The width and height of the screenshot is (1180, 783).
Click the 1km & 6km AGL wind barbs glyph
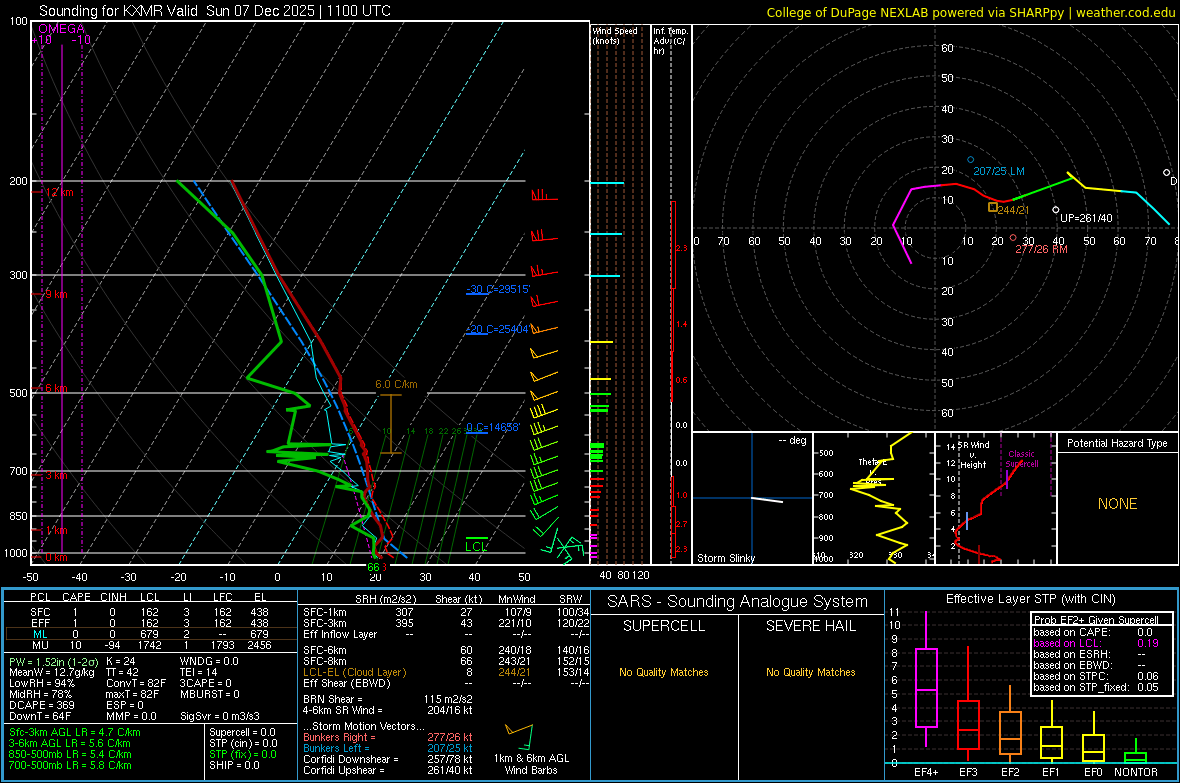[519, 736]
